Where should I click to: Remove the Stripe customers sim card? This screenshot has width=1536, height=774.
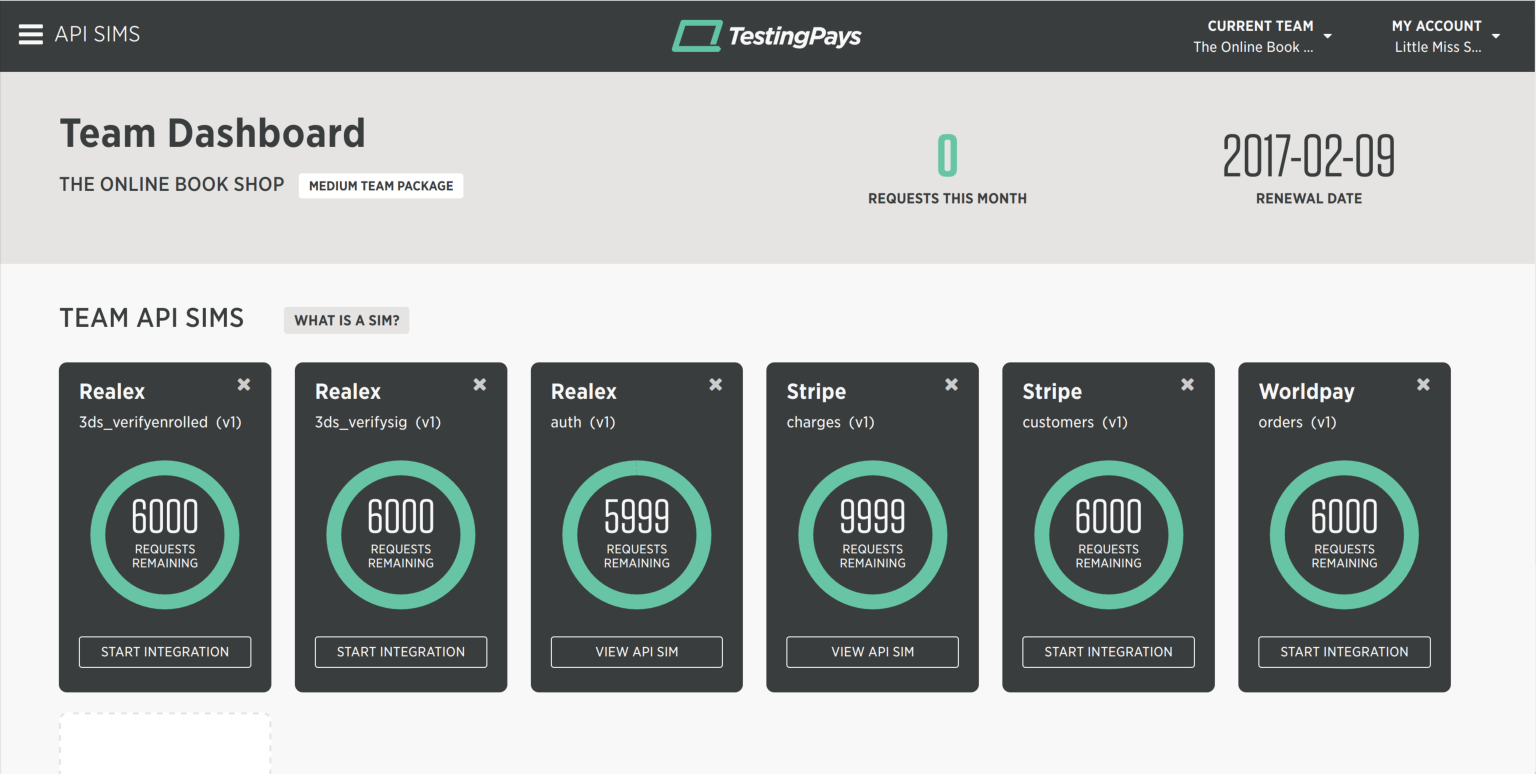pyautogui.click(x=1188, y=384)
